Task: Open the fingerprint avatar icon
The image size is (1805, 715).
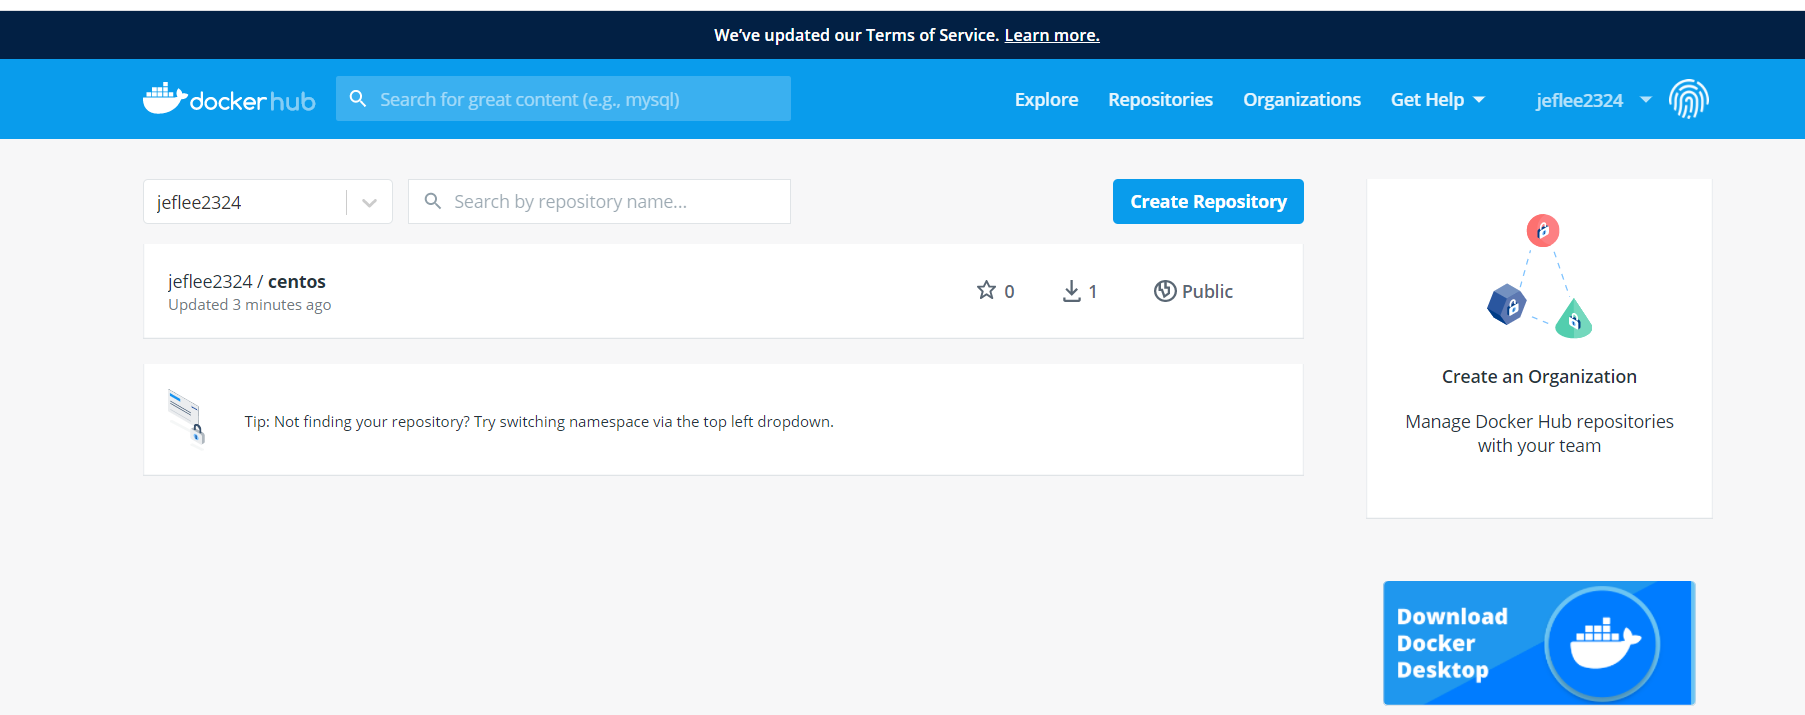Action: [x=1688, y=99]
